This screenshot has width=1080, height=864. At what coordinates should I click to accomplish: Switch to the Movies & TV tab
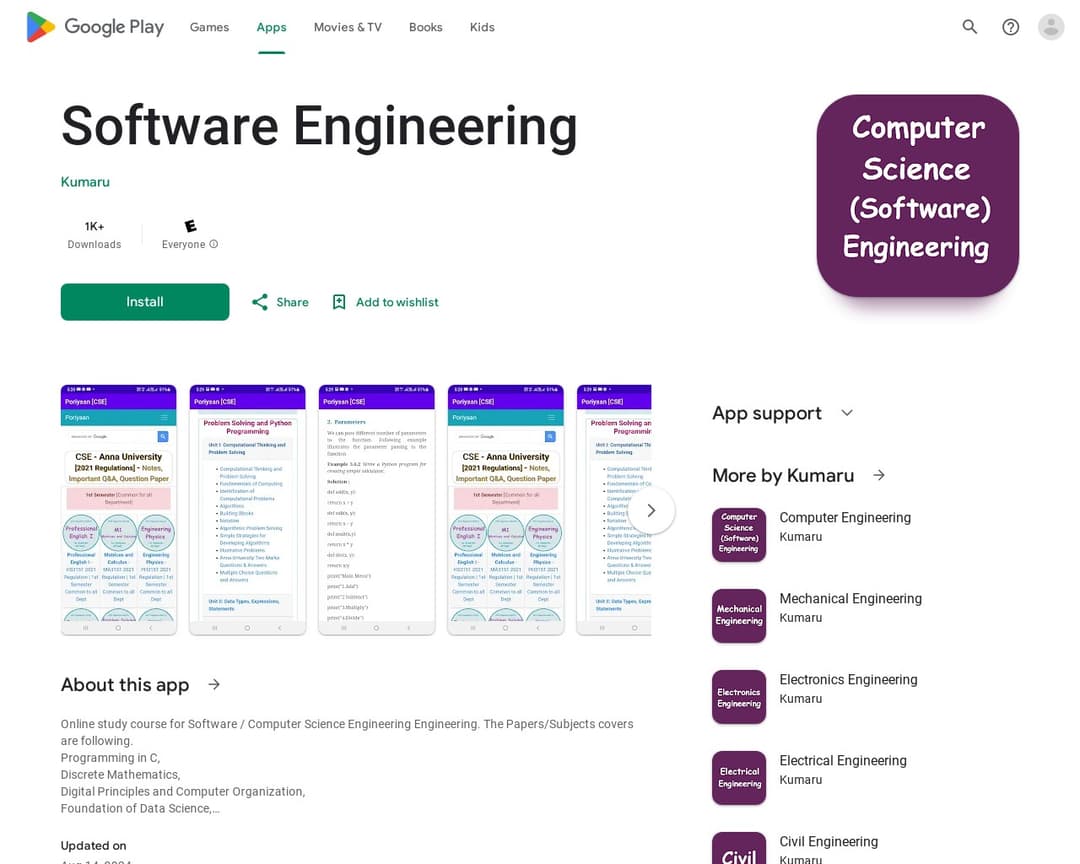point(348,27)
